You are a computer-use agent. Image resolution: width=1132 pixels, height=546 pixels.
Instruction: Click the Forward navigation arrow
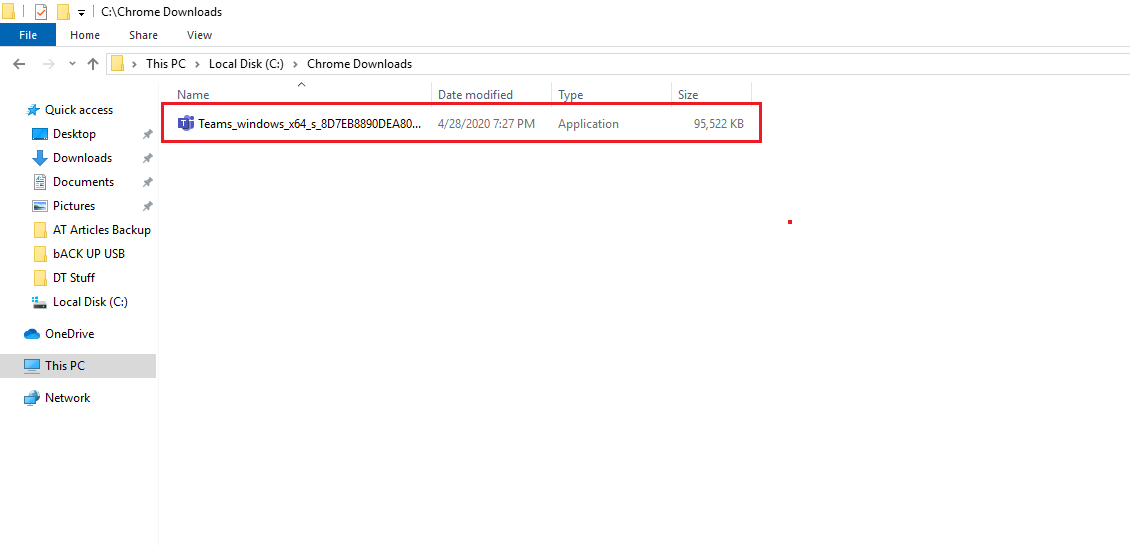[x=49, y=64]
